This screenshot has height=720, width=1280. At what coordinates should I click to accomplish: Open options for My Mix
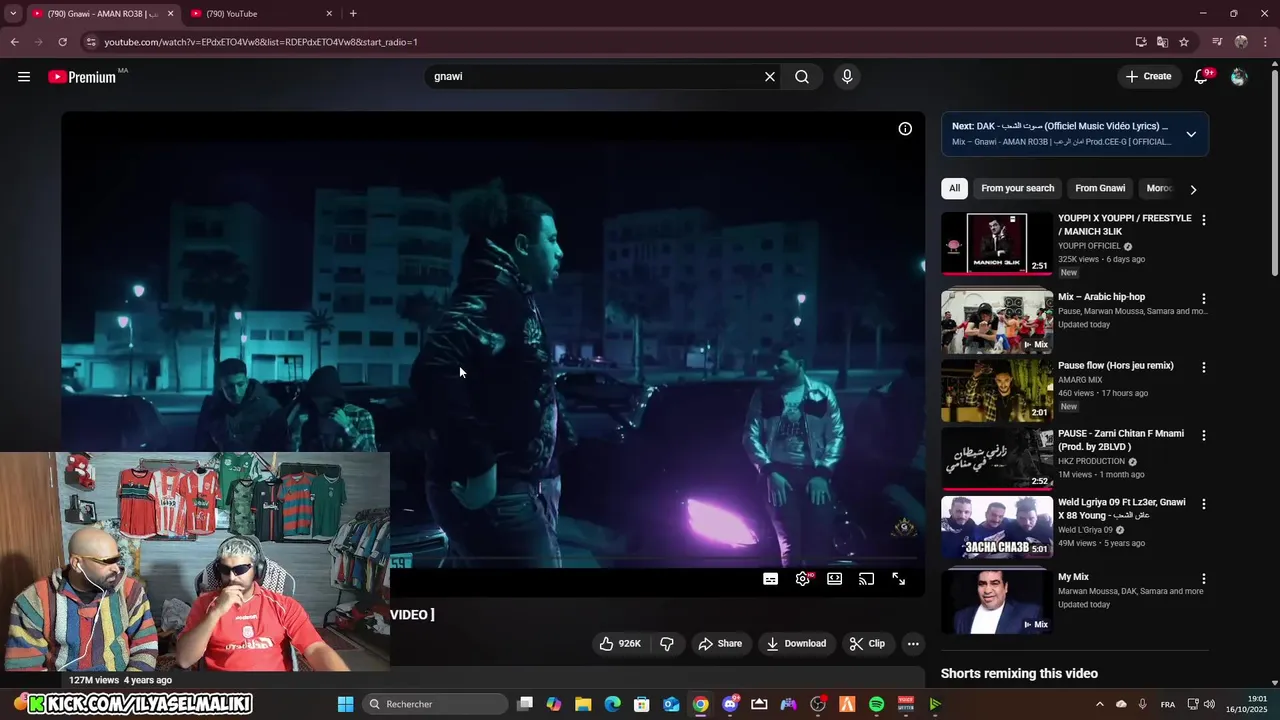coord(1204,578)
